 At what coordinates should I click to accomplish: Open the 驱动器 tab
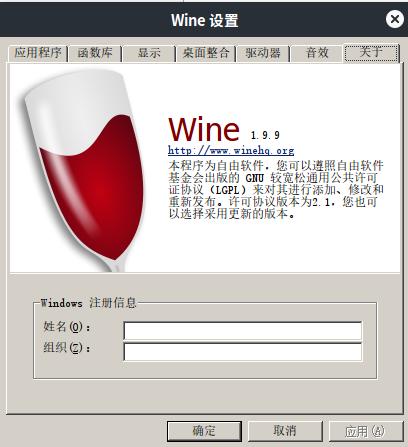(263, 53)
